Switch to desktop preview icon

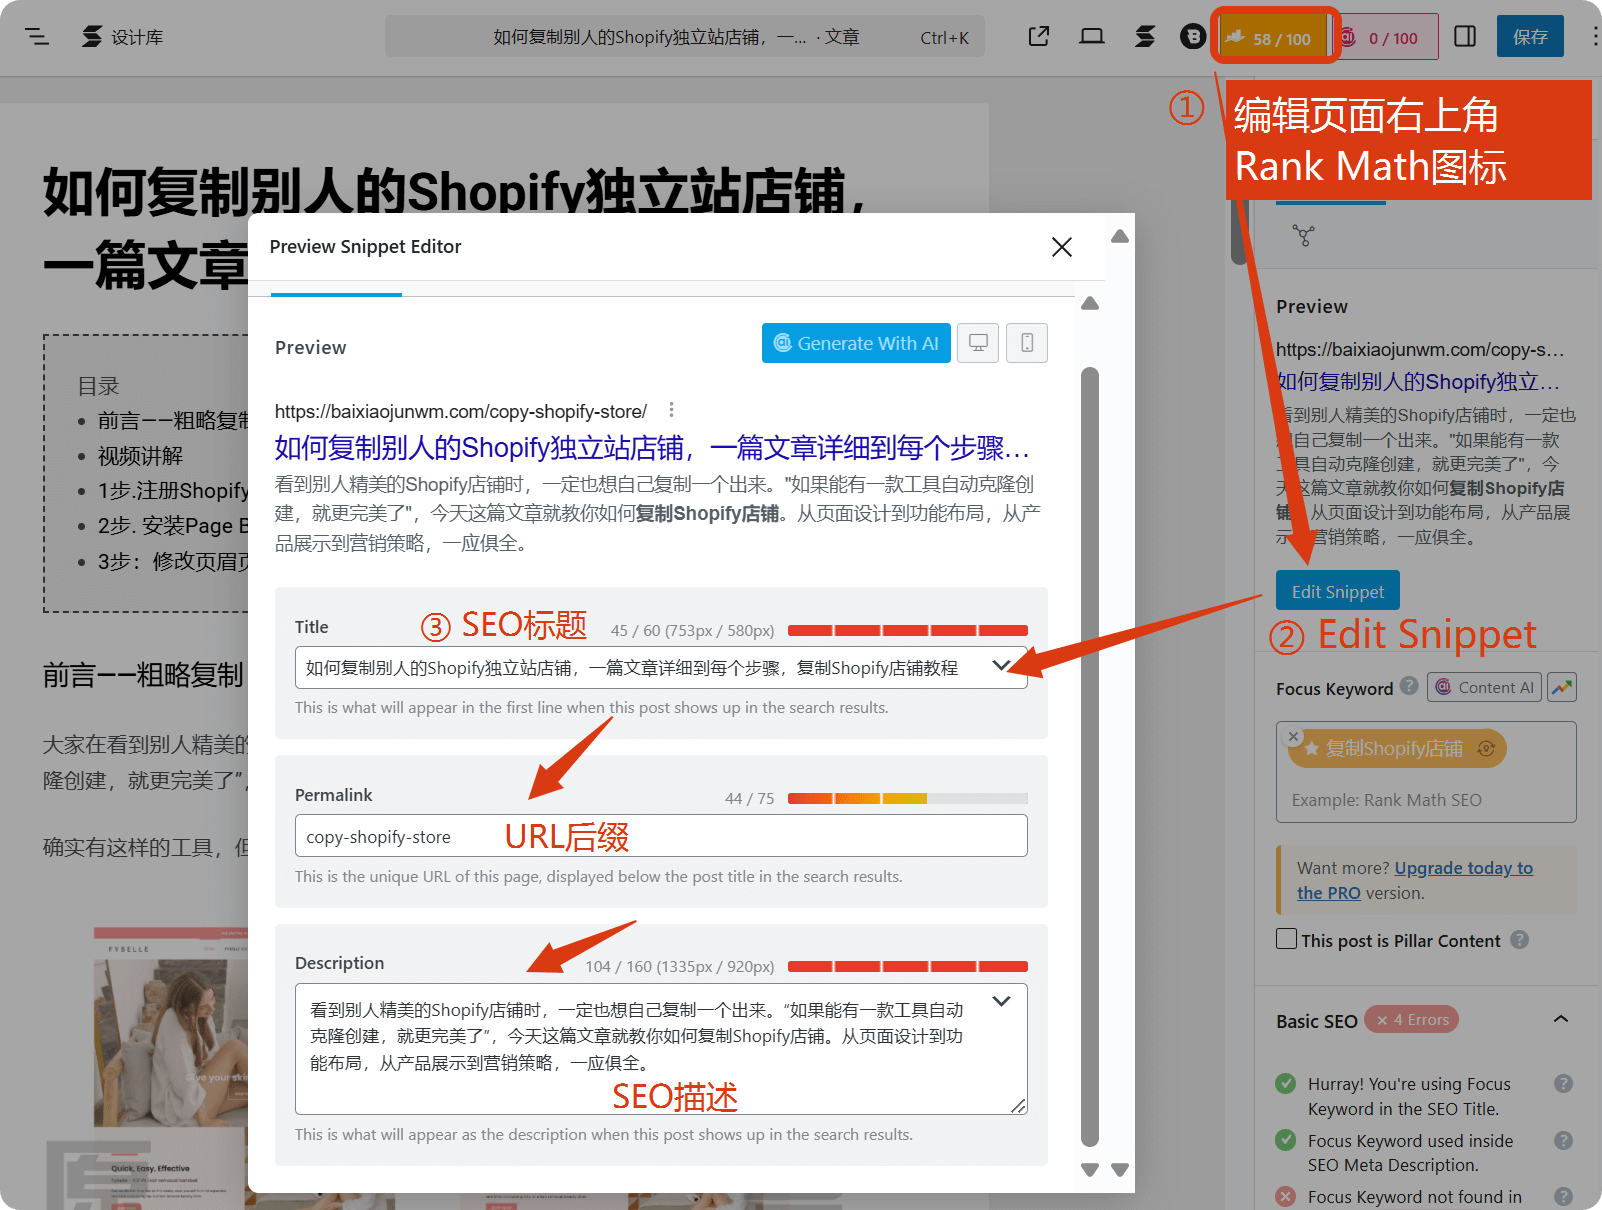(x=978, y=343)
